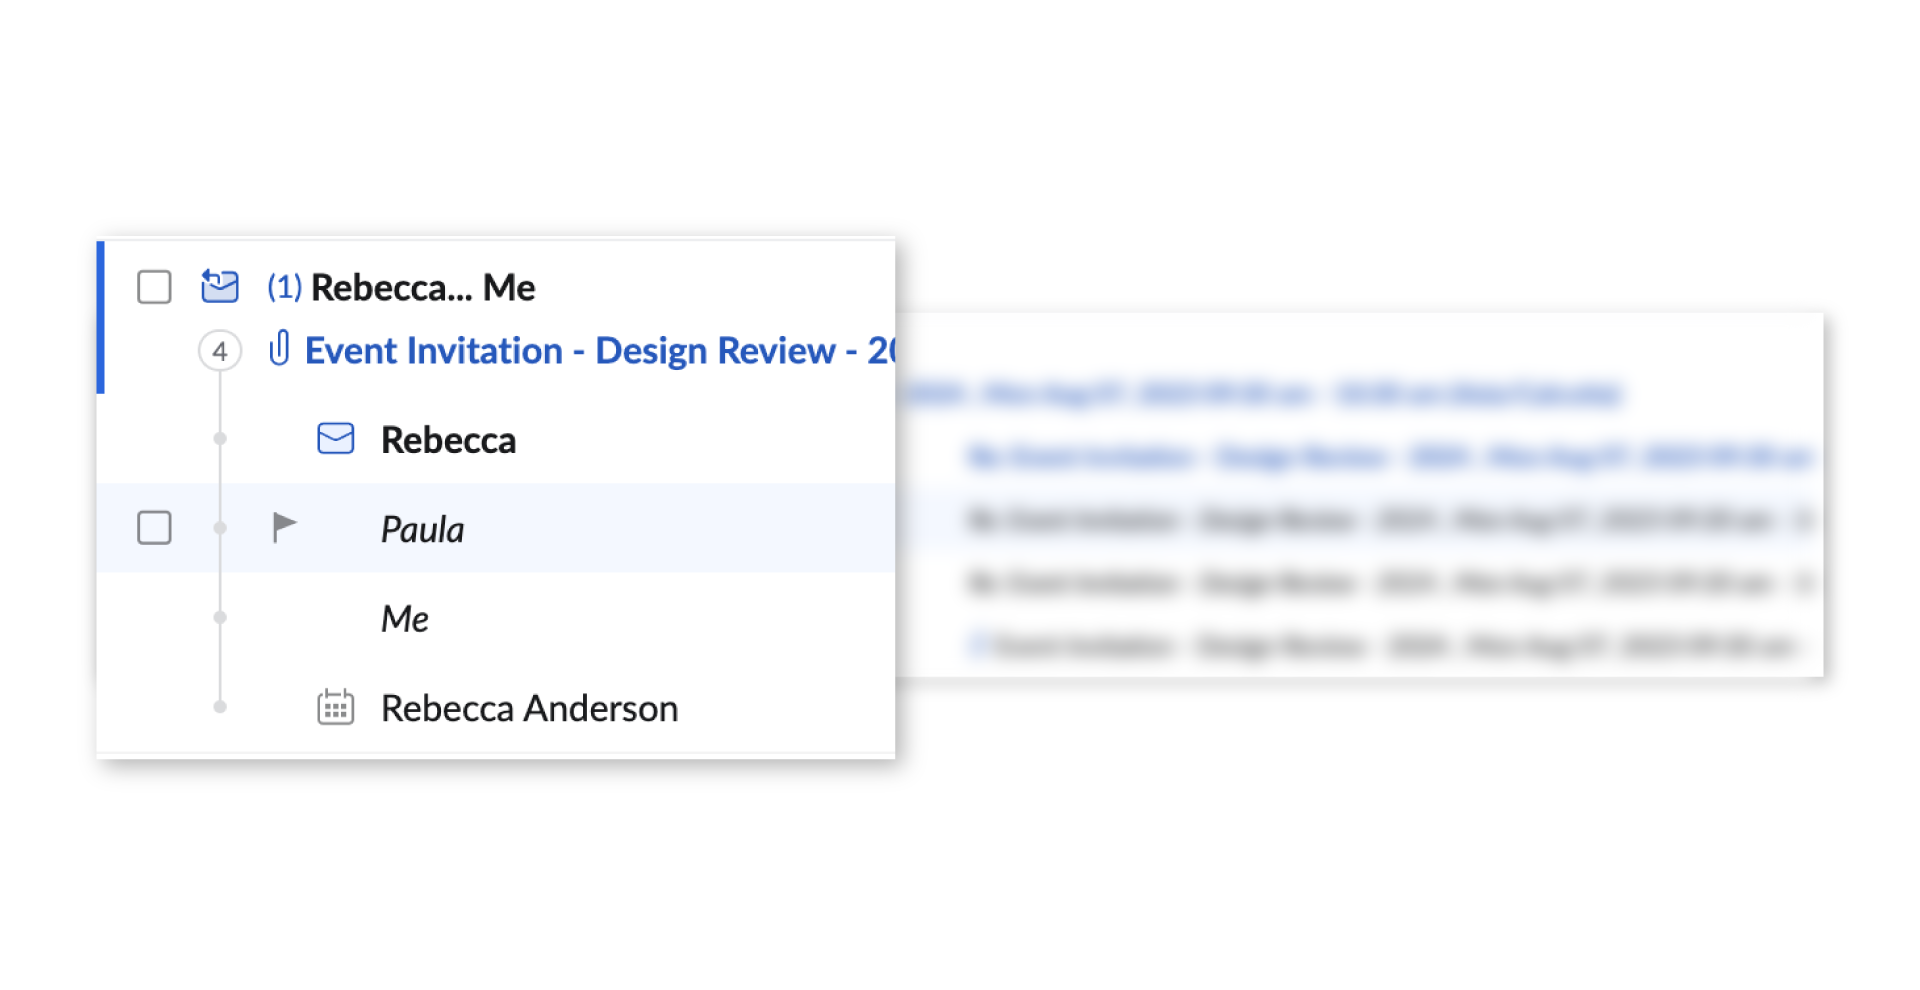Image resolution: width=1920 pixels, height=990 pixels.
Task: Toggle the flag on Paula's message
Action: (284, 526)
